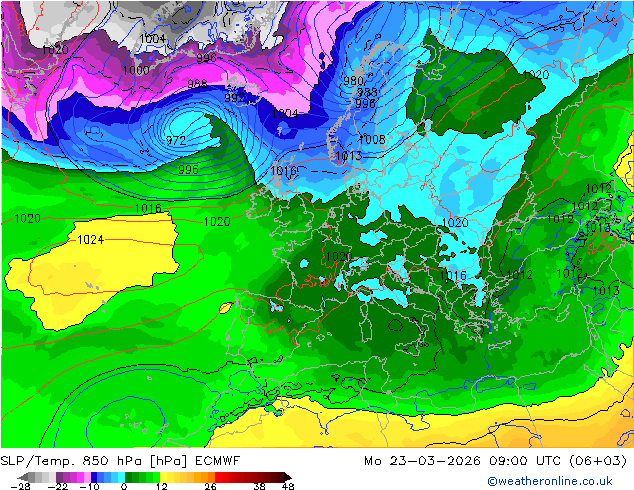Viewport: 634px width, 490px height.
Task: Click the 26 legend value
Action: pyautogui.click(x=210, y=486)
